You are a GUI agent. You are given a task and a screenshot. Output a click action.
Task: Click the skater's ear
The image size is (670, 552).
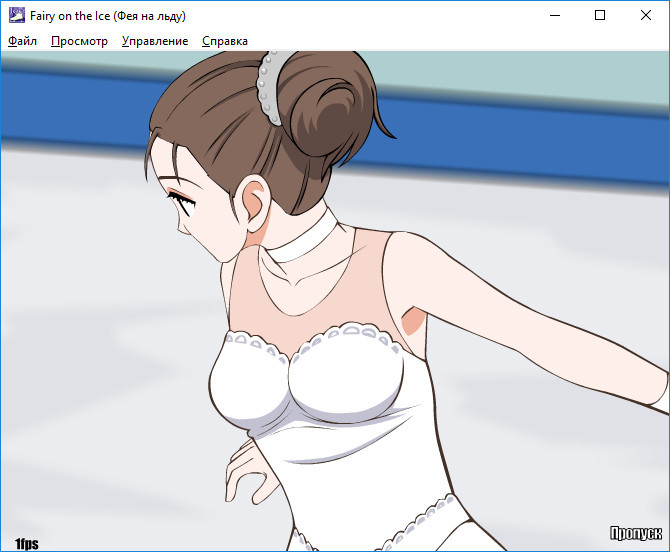point(253,205)
